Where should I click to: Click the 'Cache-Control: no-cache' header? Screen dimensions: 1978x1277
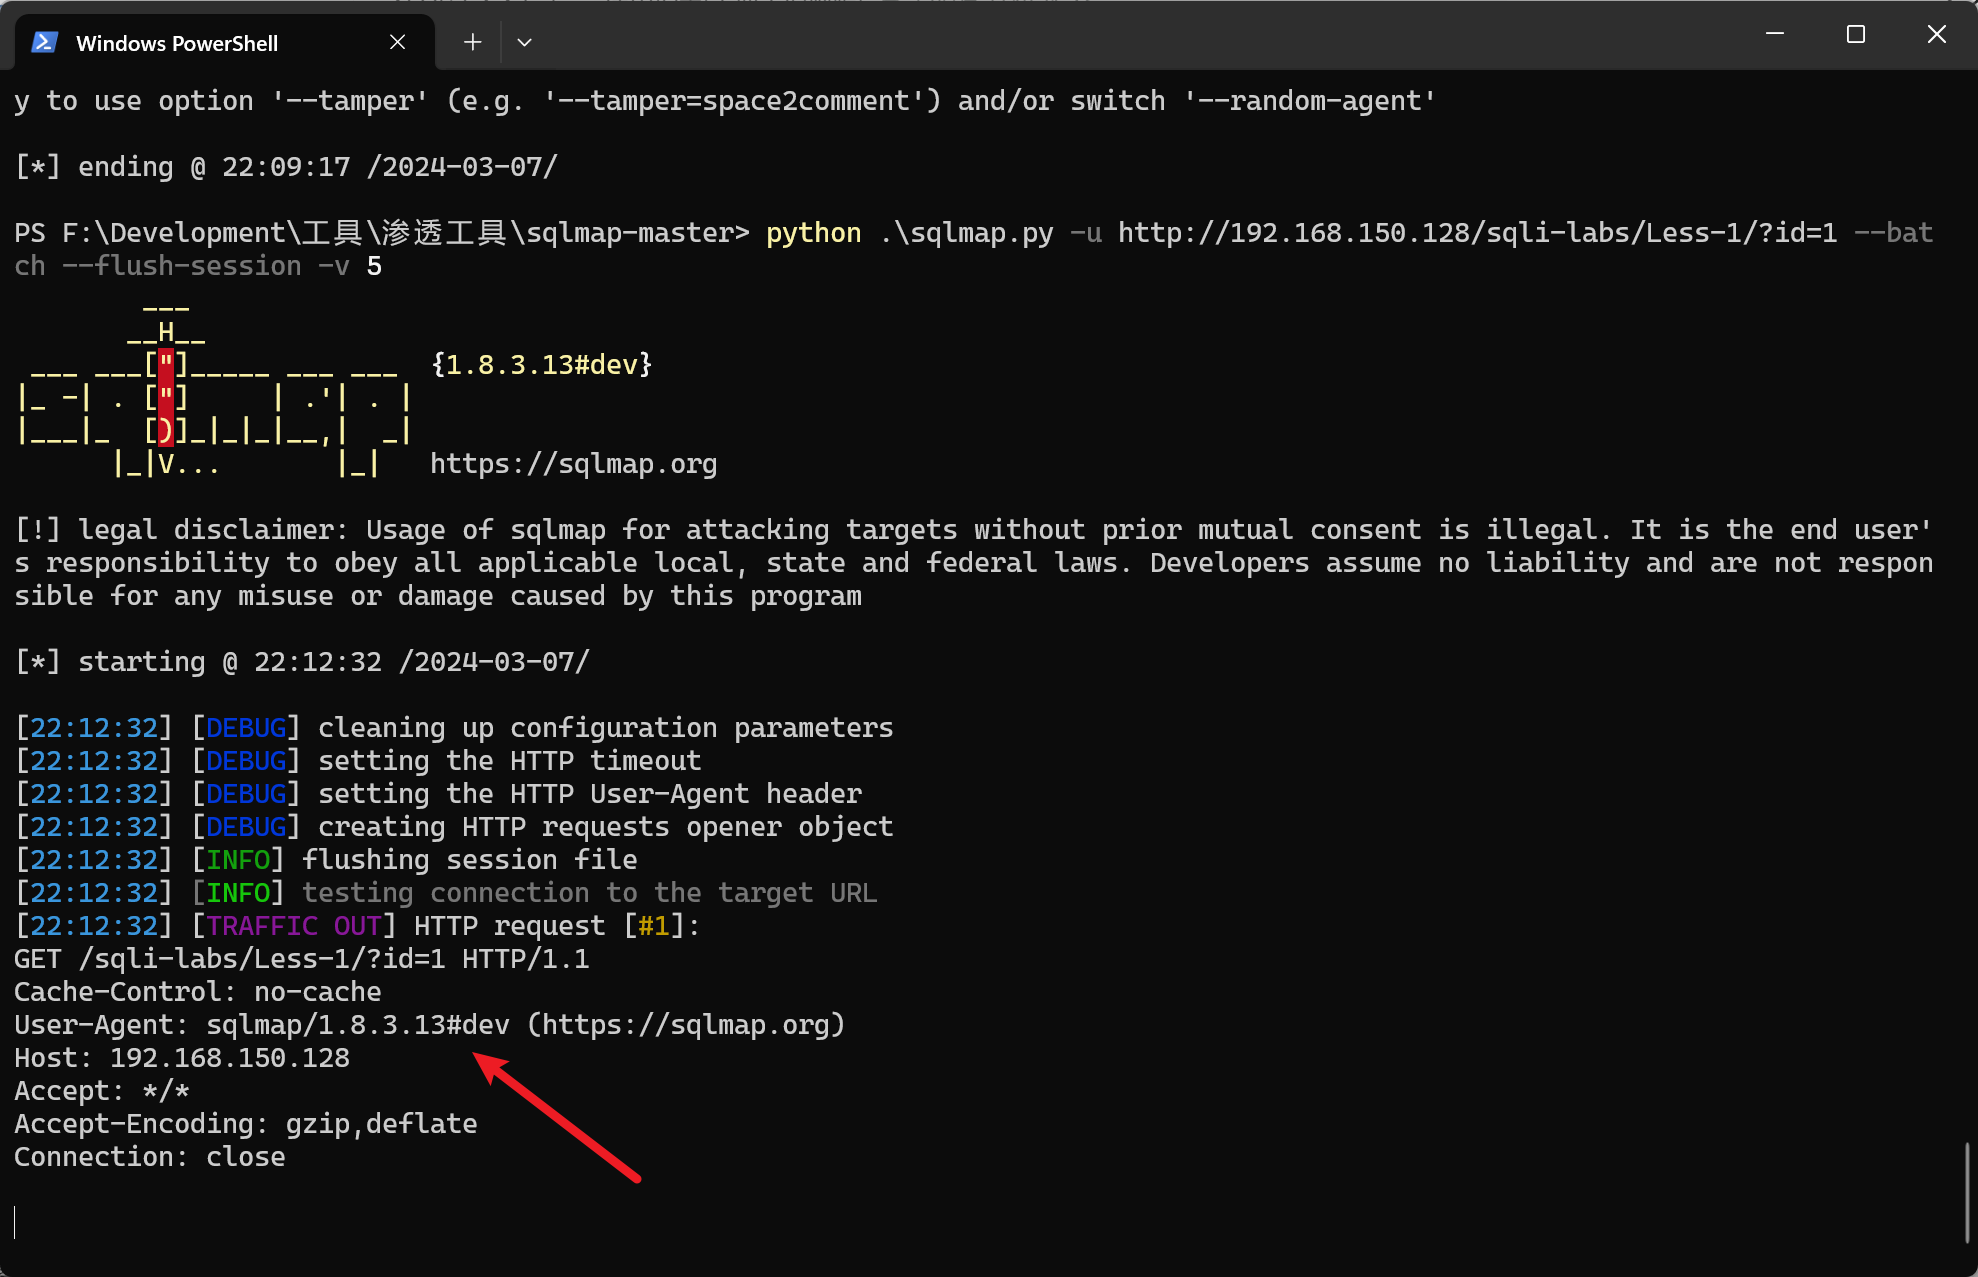[198, 992]
